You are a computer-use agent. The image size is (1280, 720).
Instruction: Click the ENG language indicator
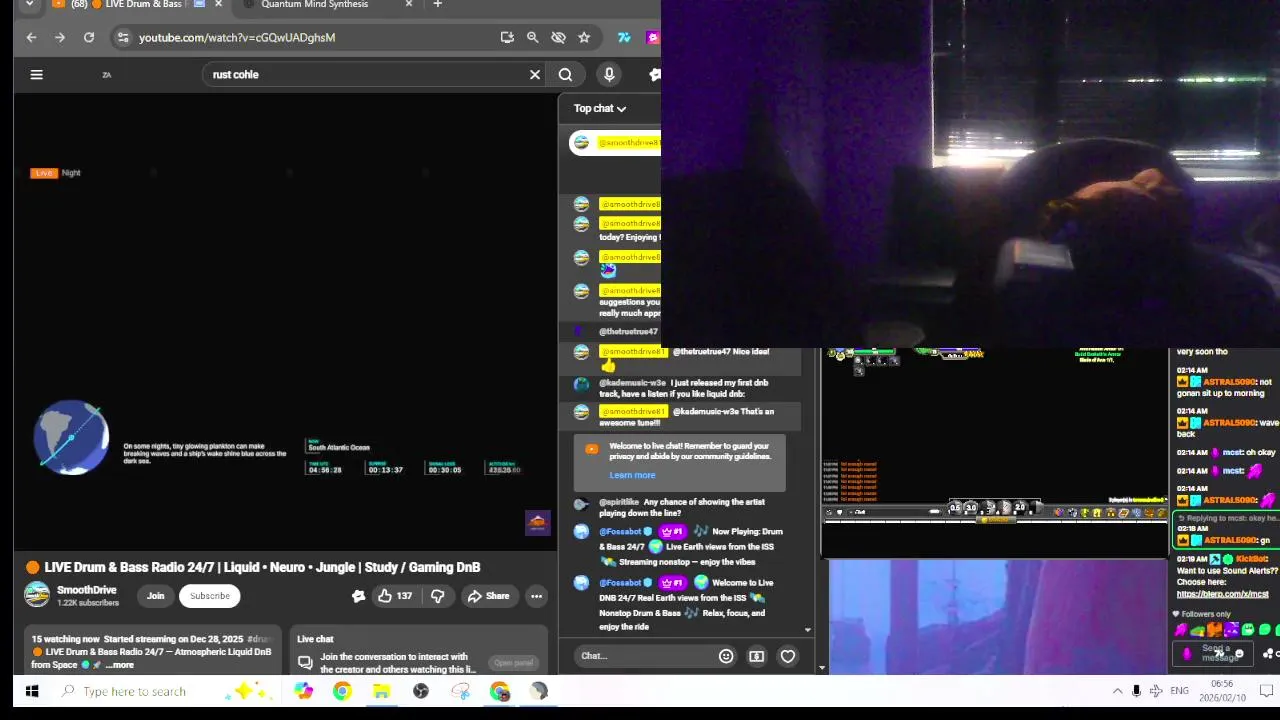1179,691
